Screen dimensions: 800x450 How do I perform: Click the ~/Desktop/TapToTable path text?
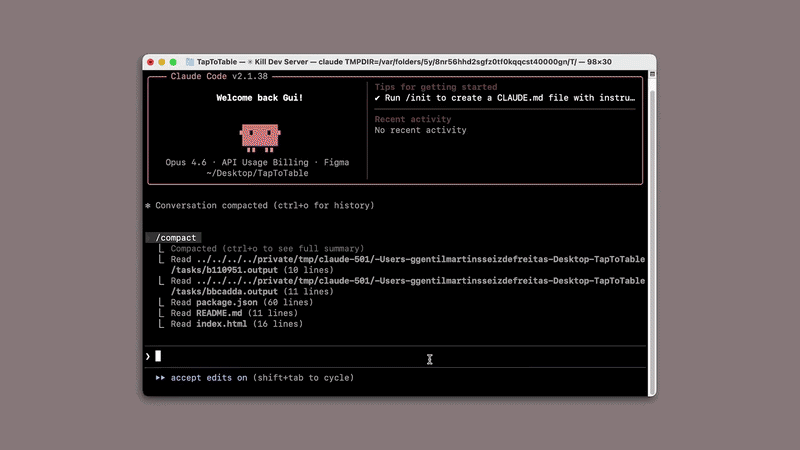tap(257, 173)
